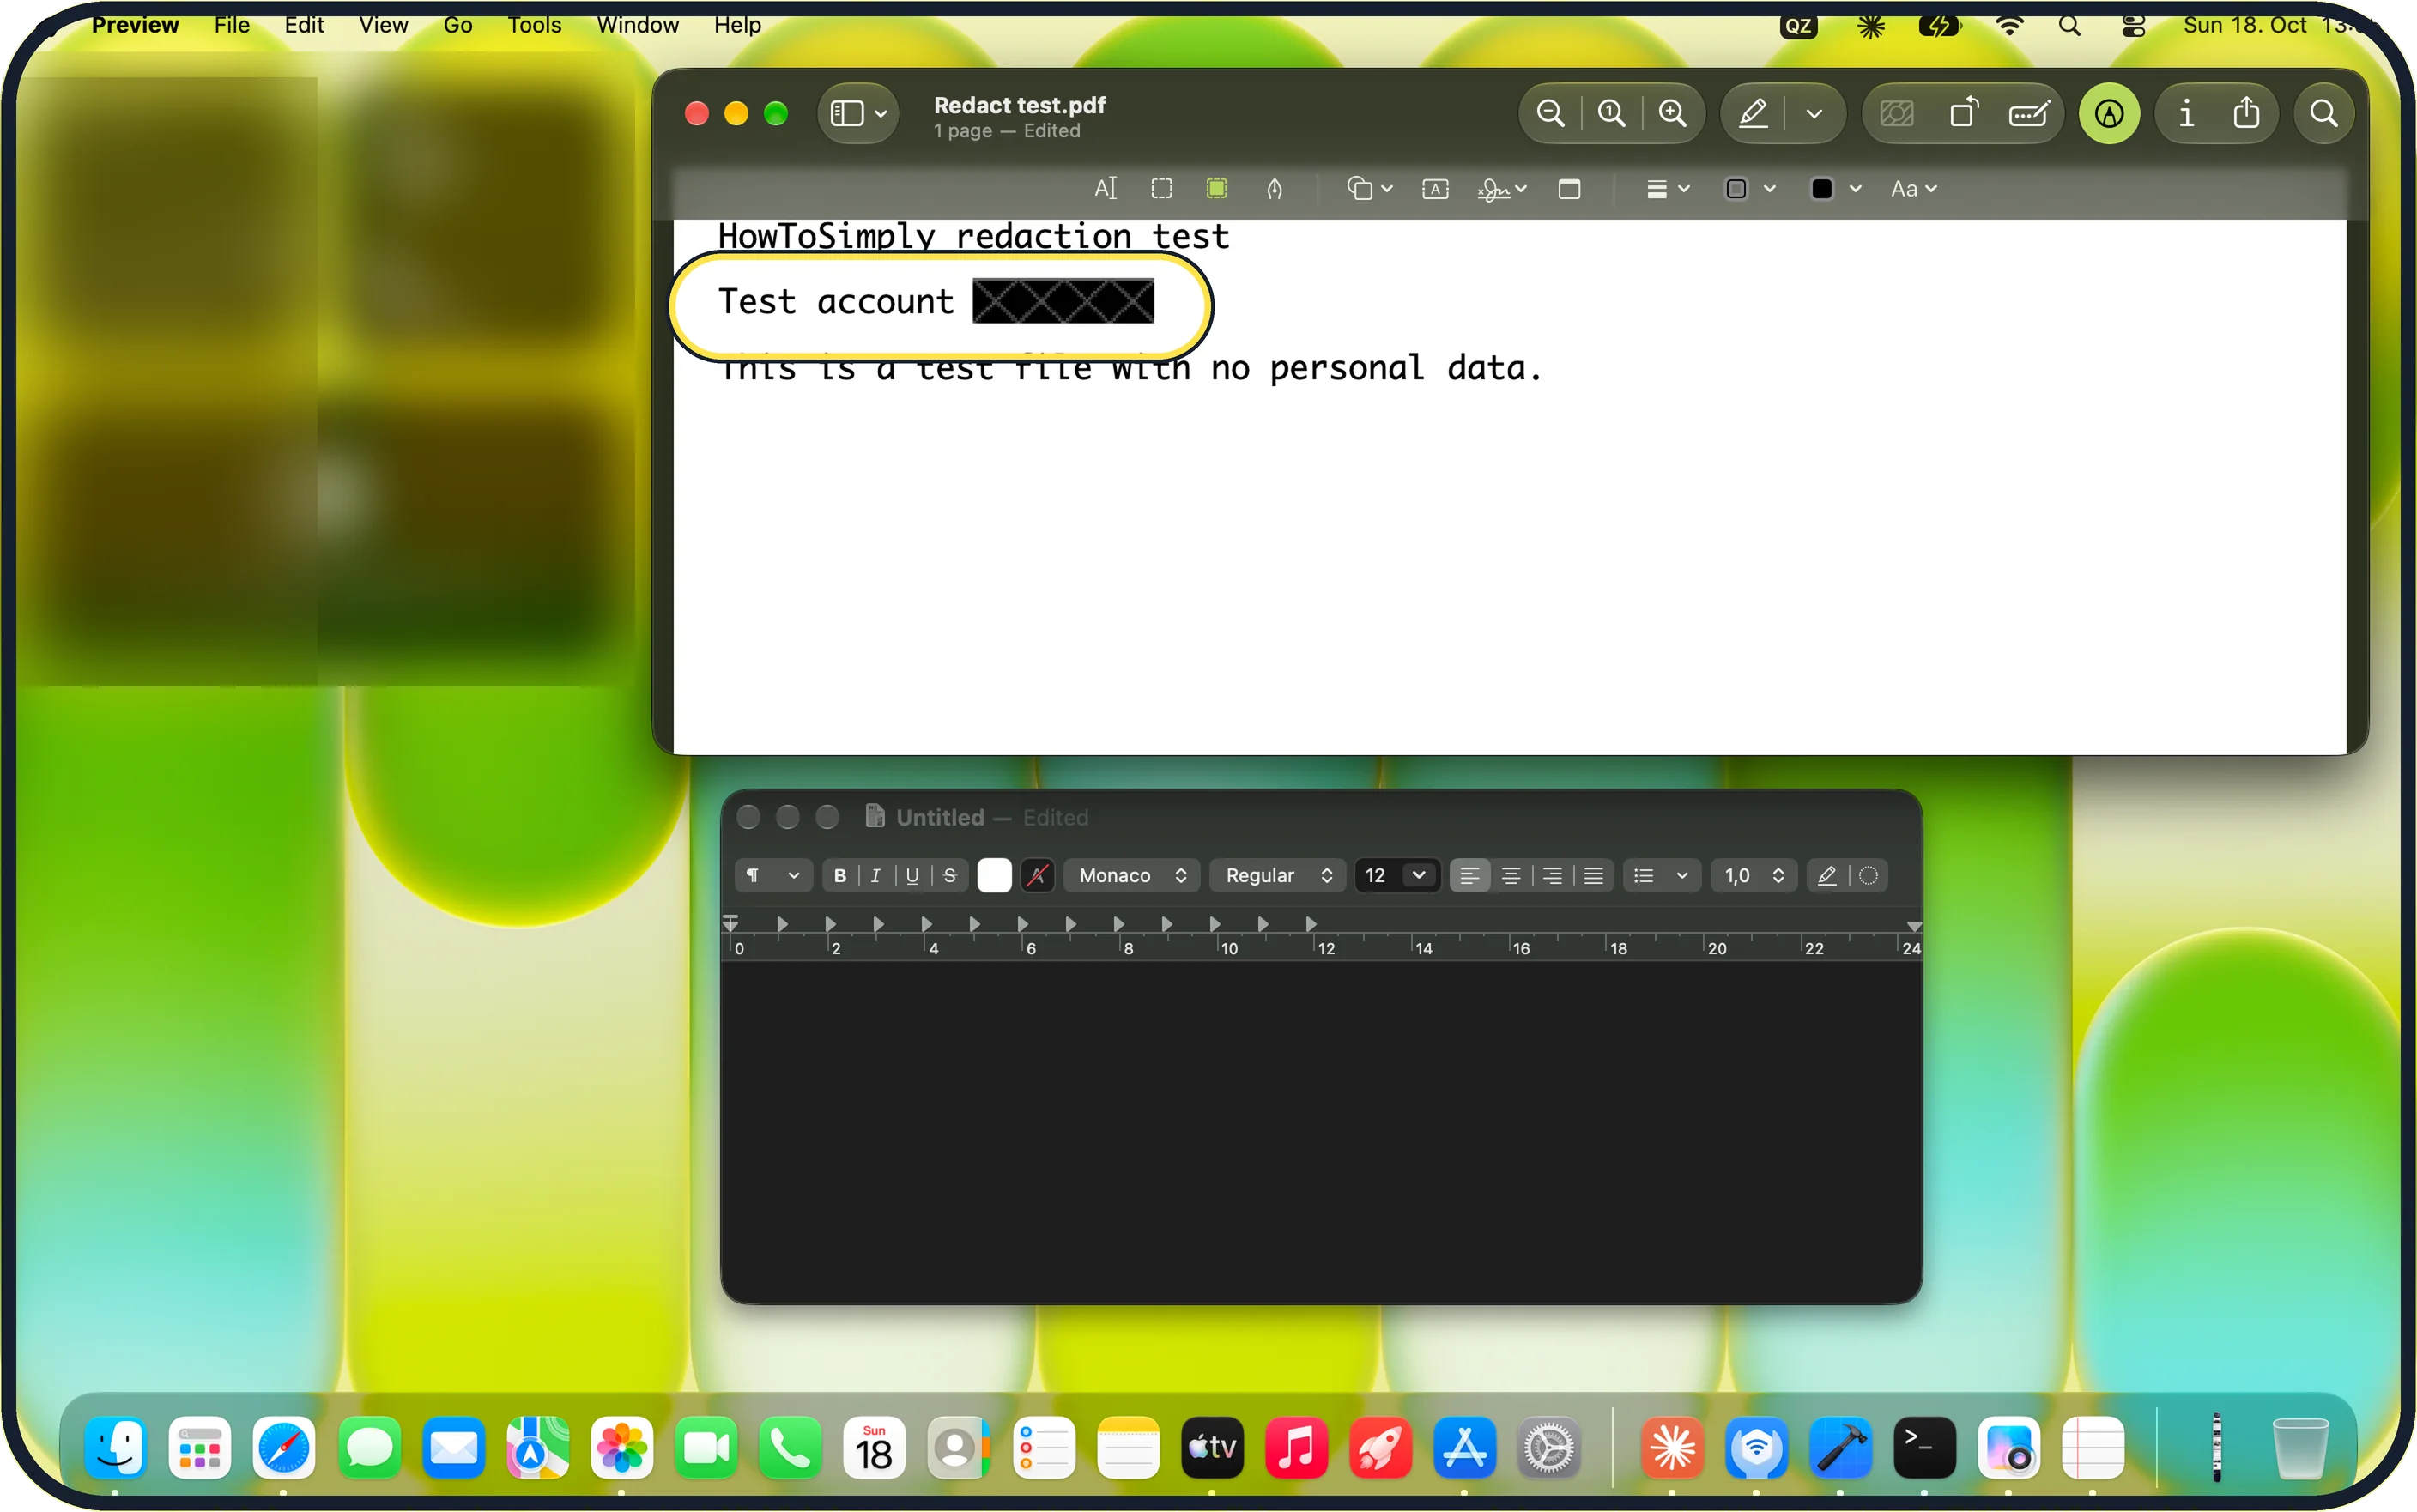Image resolution: width=2417 pixels, height=1512 pixels.
Task: Open the sidebar view menu
Action: (x=858, y=114)
